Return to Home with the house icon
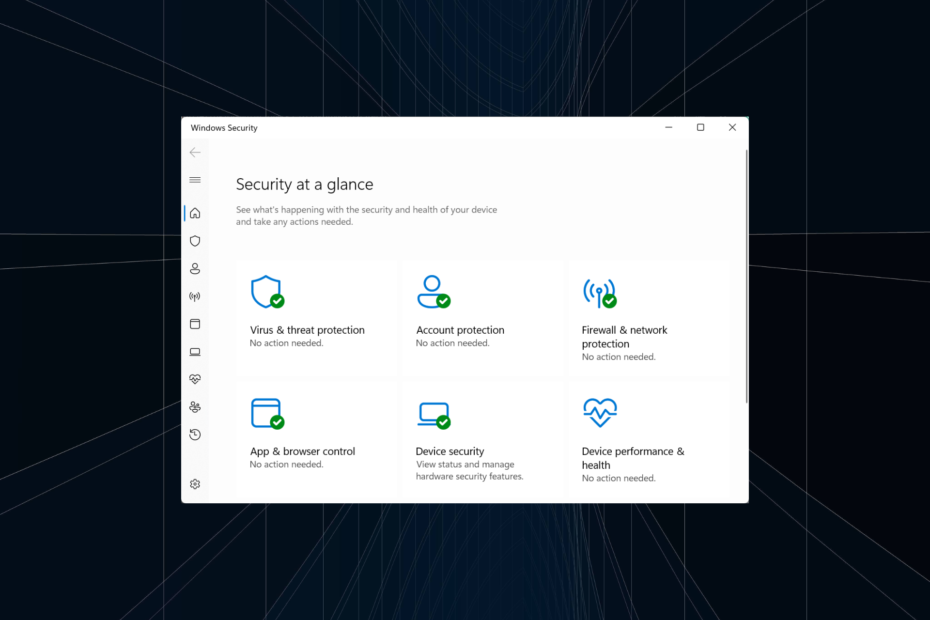 pos(195,213)
